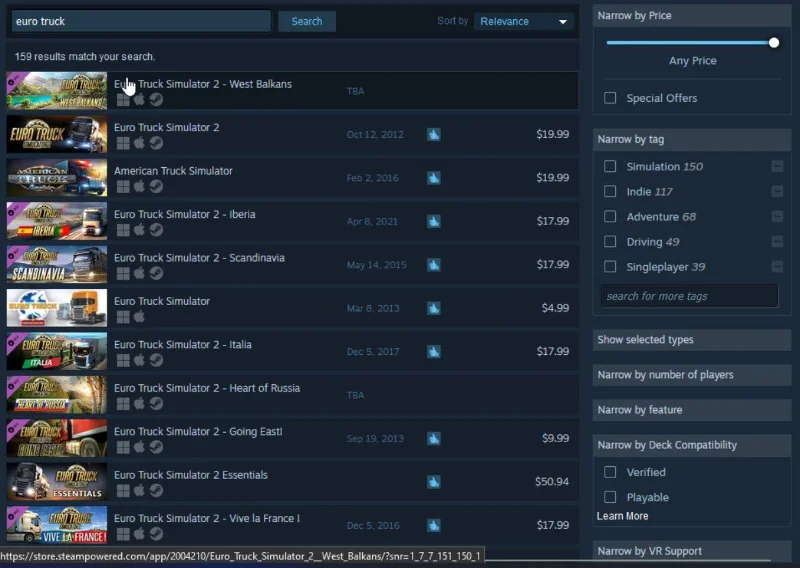
Task: Click the Search button
Action: click(x=307, y=21)
